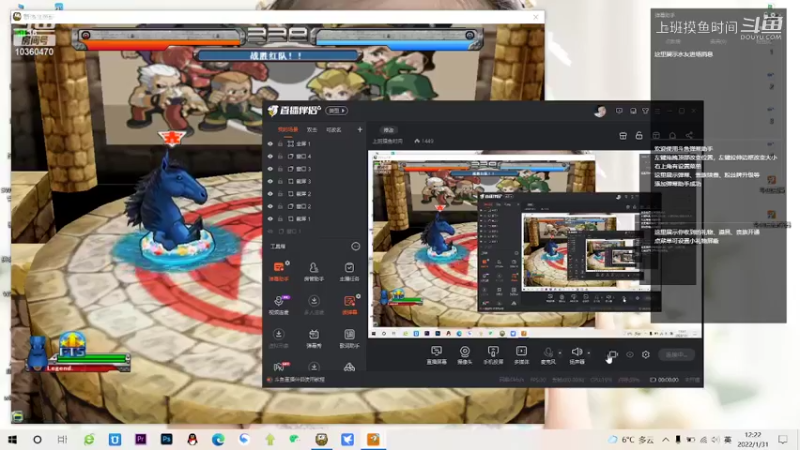Viewport: 800px width, 450px height.
Task: Toggle the lock on the 全屏 1 source
Action: (x=280, y=144)
